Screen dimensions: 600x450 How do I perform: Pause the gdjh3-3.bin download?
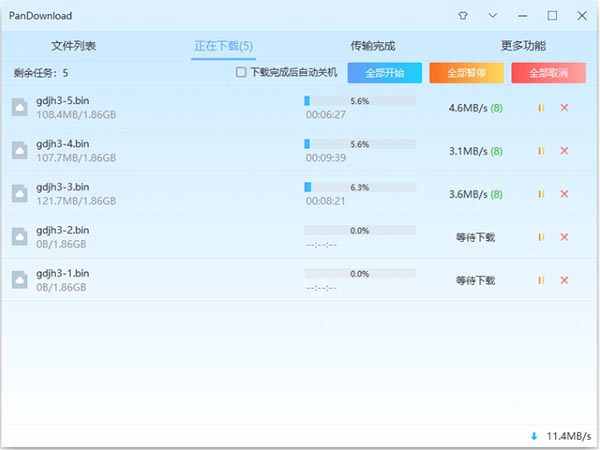point(541,194)
